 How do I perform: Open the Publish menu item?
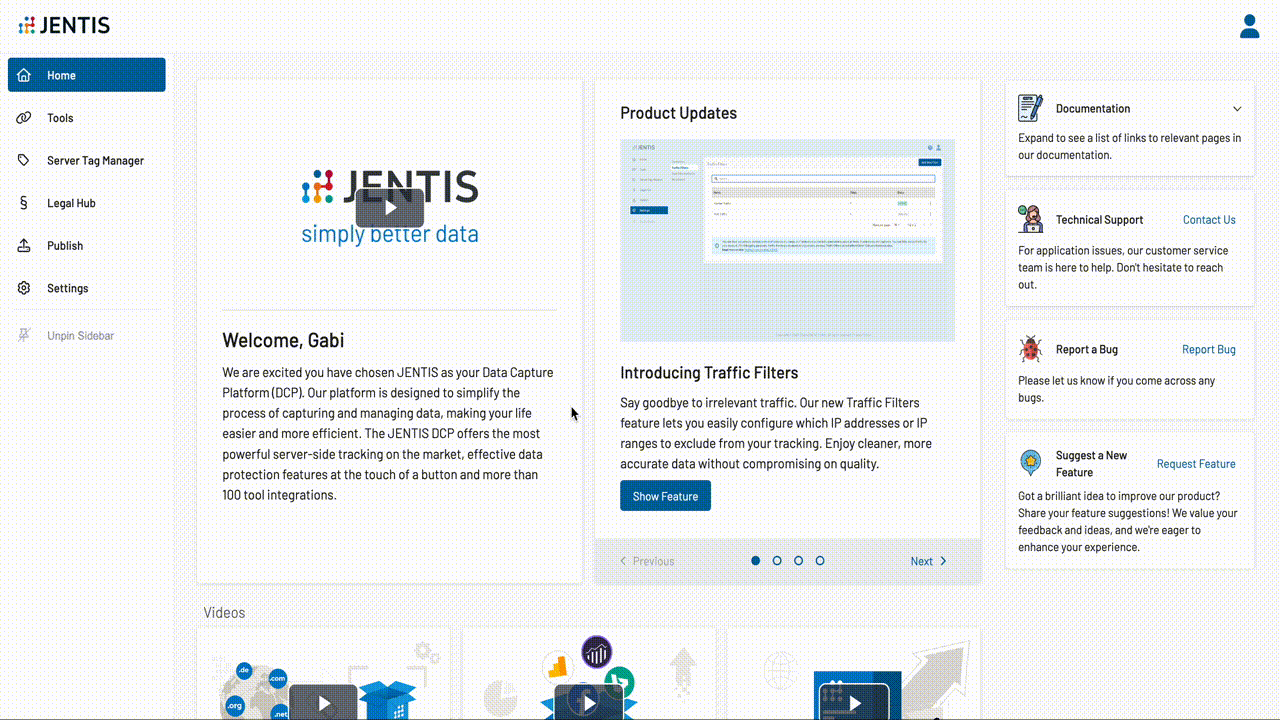pos(87,245)
